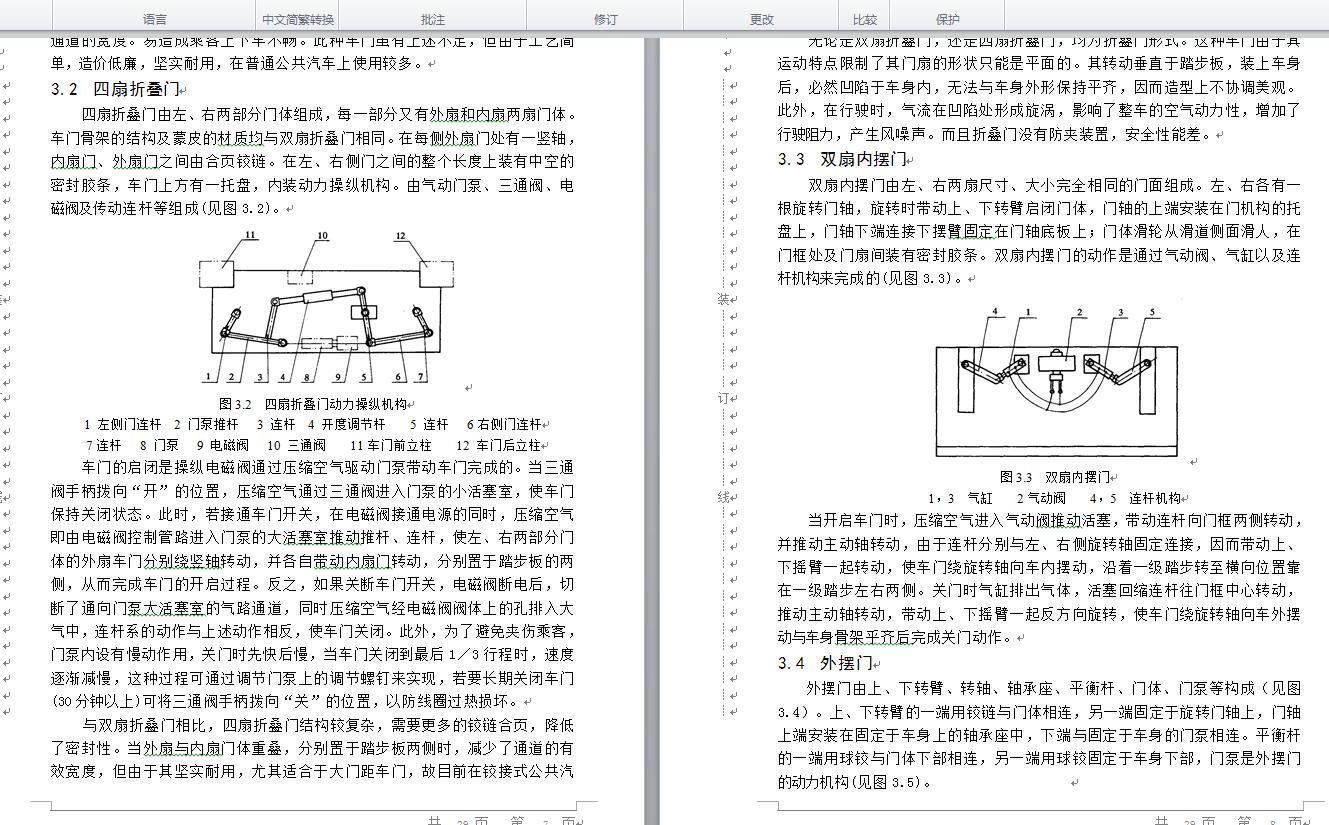
Task: Place the cursor in heading "3.4 外摆门"
Action: tap(826, 663)
